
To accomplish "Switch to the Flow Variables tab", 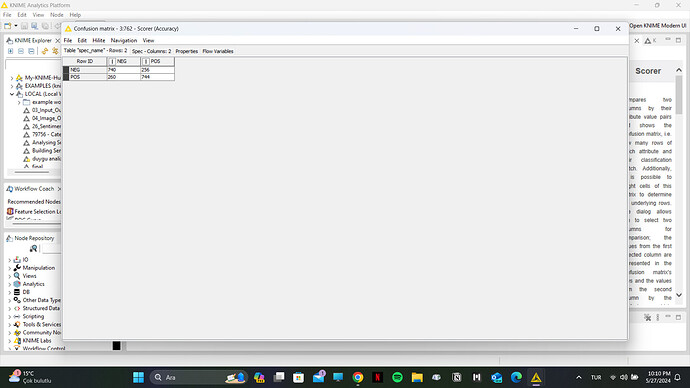I will [218, 51].
